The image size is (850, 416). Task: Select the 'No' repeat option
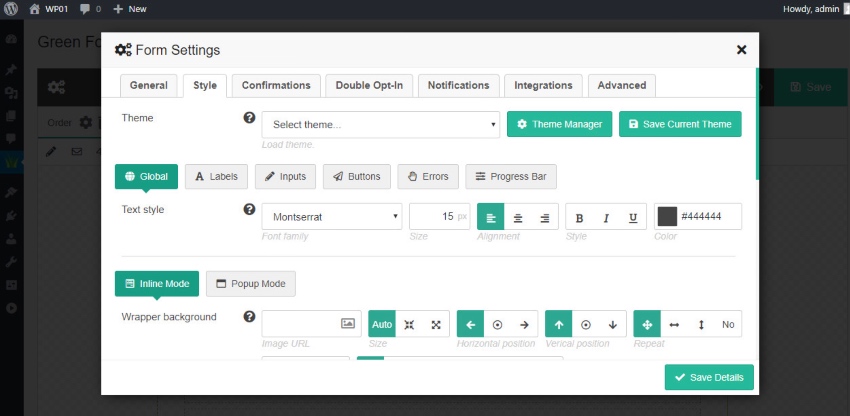point(728,324)
